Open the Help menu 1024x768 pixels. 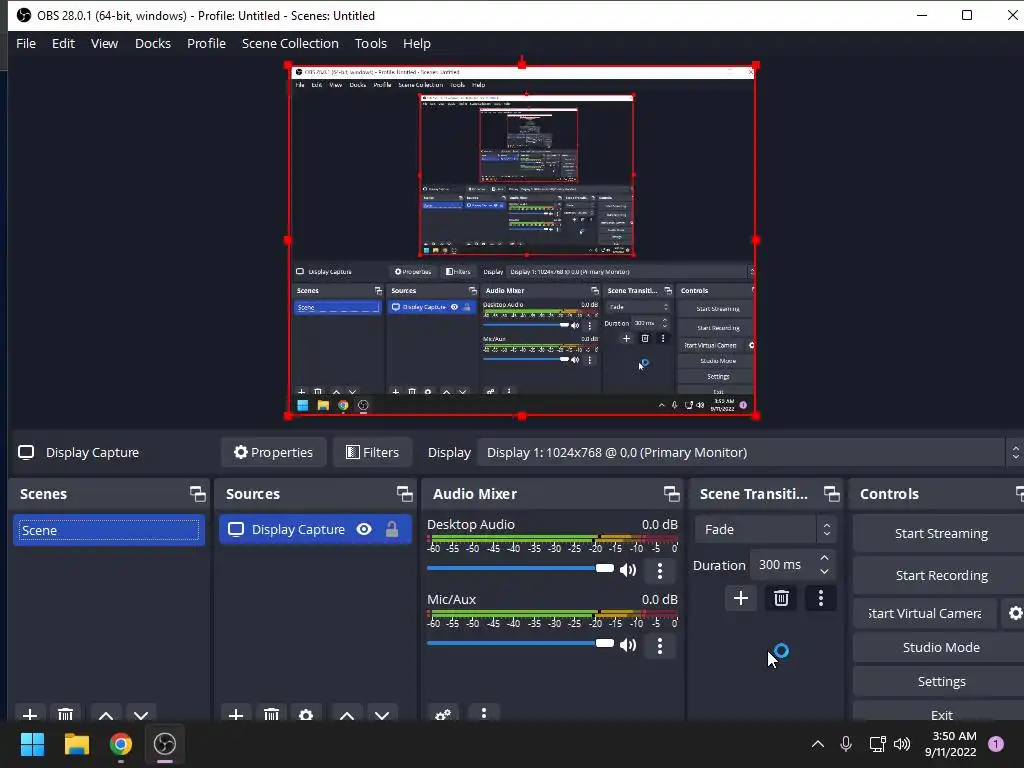point(417,43)
